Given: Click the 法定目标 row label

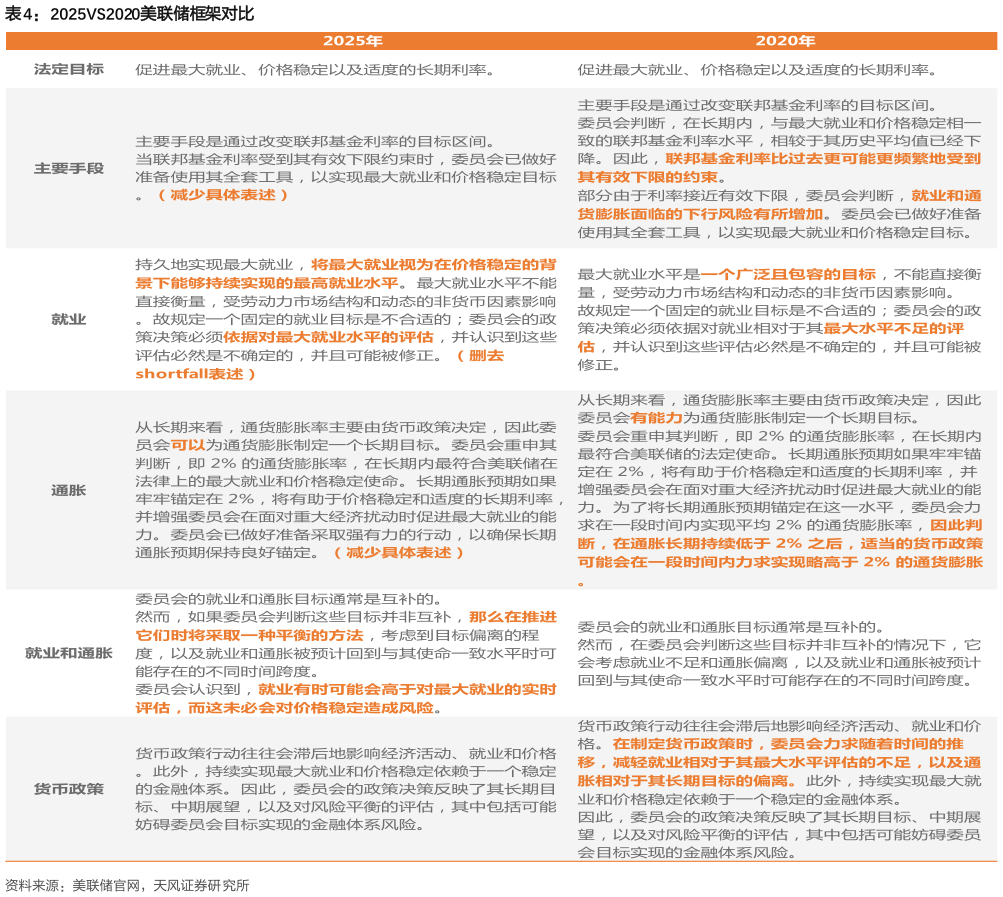Looking at the screenshot, I should pyautogui.click(x=68, y=70).
